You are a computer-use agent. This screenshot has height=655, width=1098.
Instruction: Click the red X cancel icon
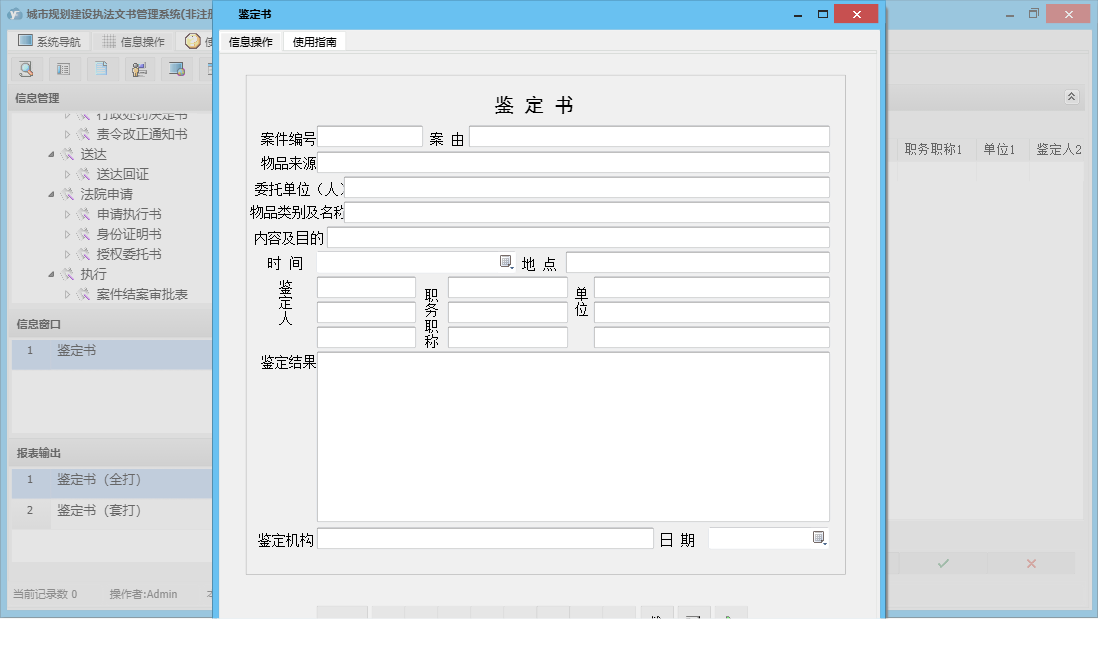click(1030, 563)
